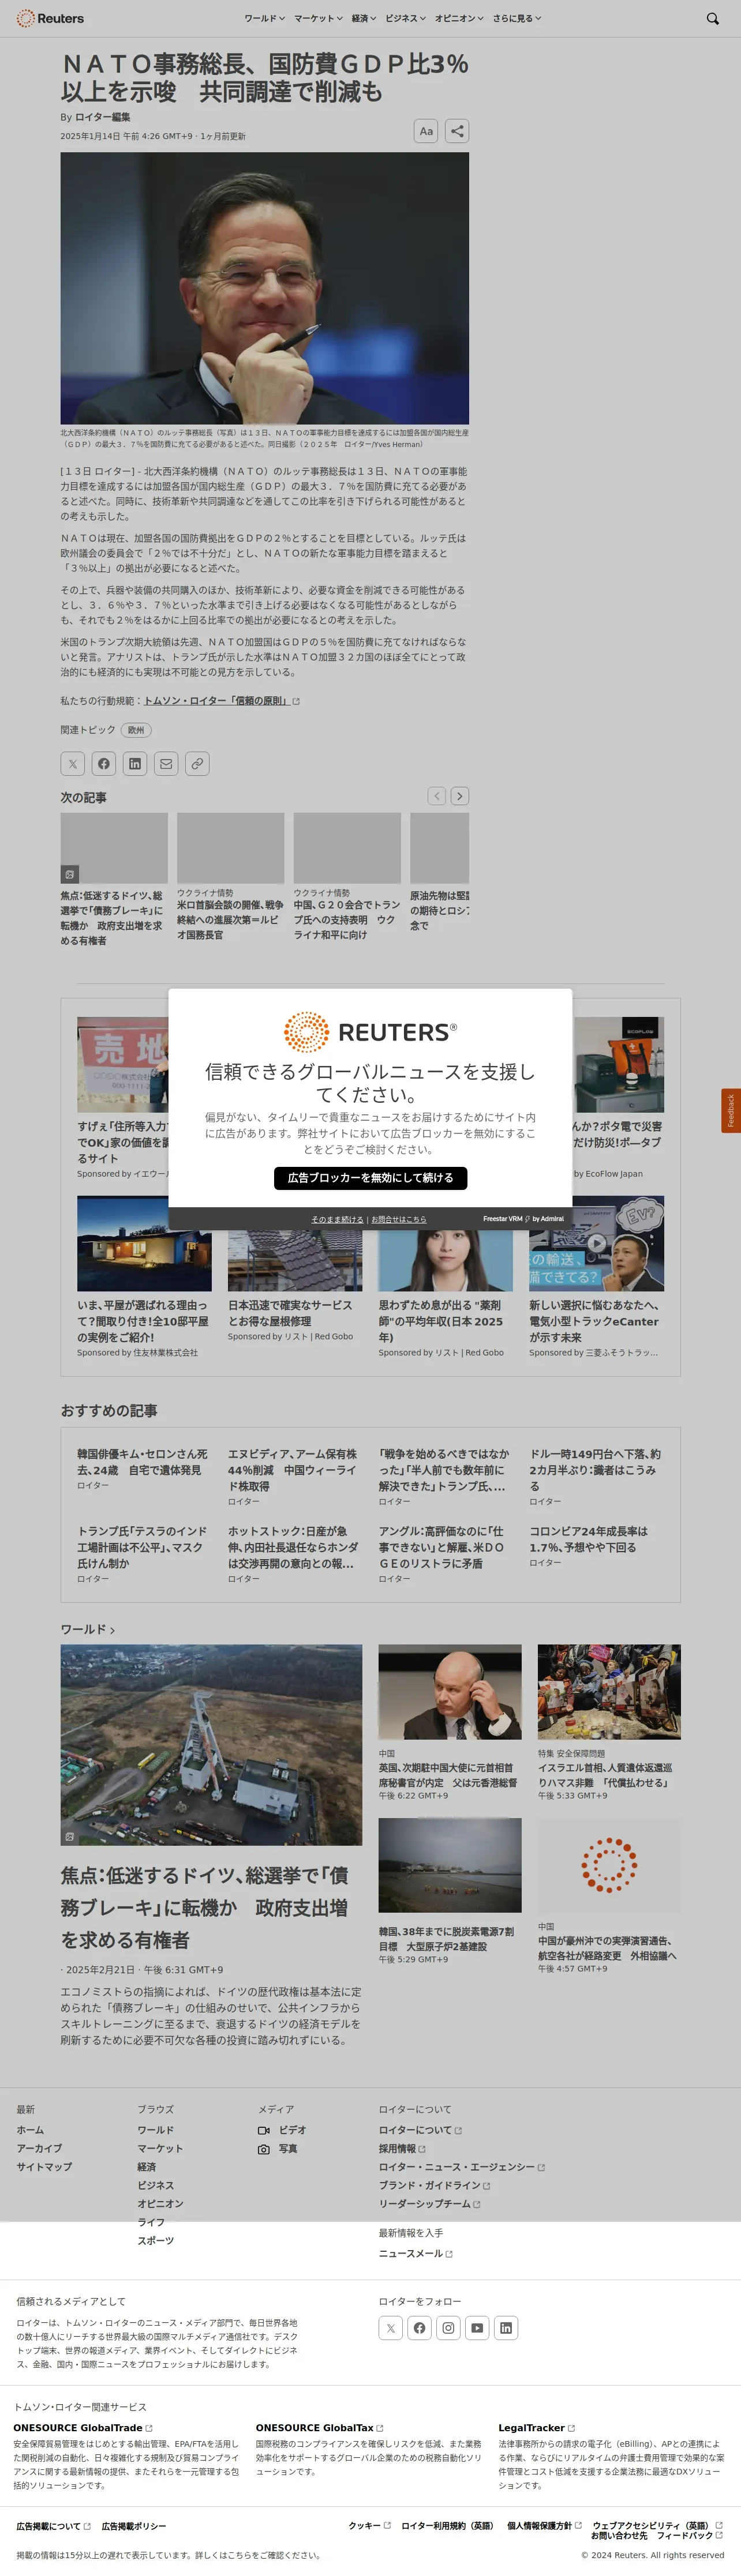Screen dimensions: 741x2576
Task: Open 韓国俳優キム・セロンさん死去 recommended article
Action: (x=143, y=1462)
